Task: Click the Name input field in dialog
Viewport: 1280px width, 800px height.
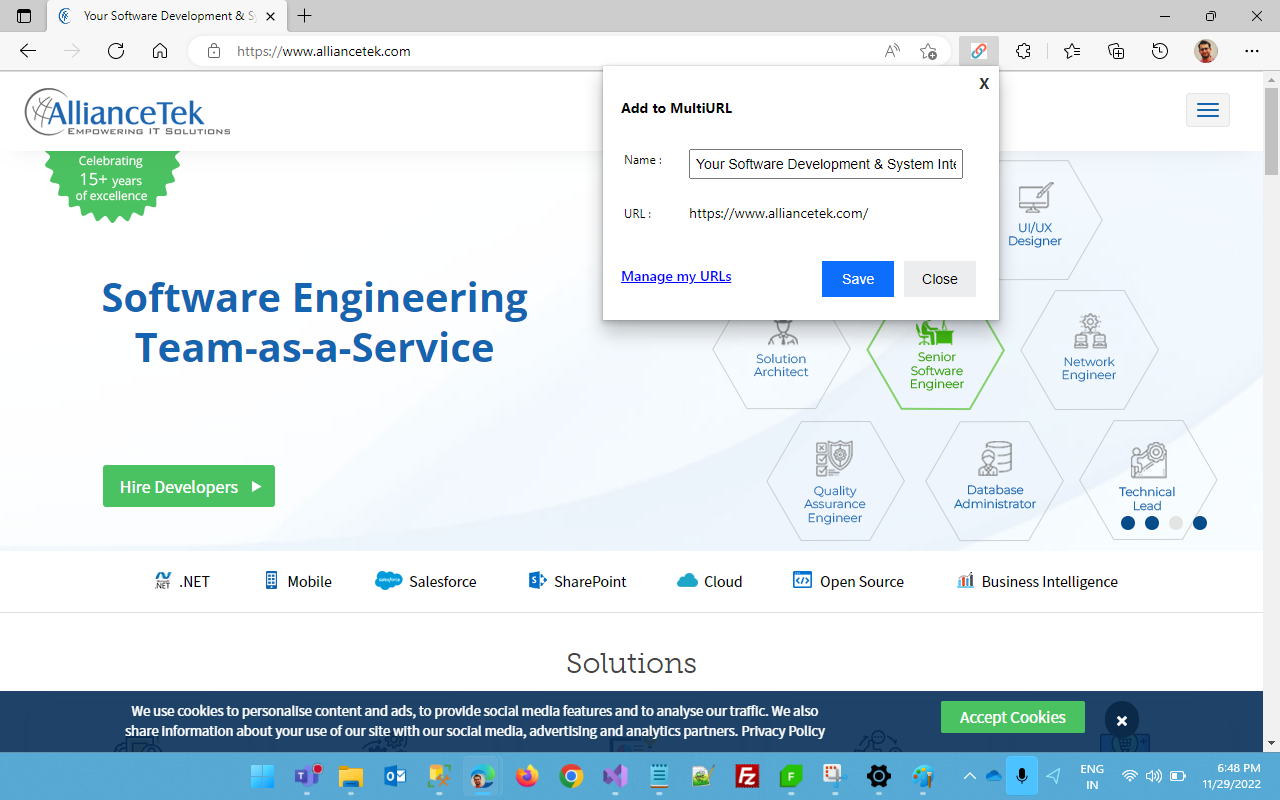Action: [x=825, y=163]
